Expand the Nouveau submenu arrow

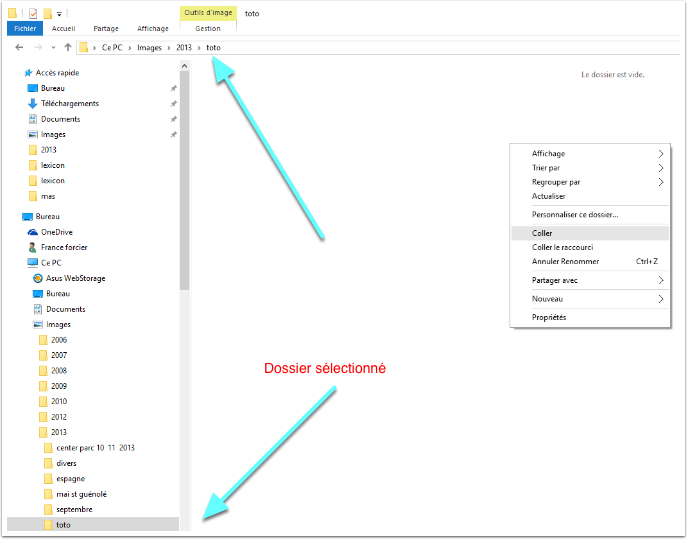[661, 299]
